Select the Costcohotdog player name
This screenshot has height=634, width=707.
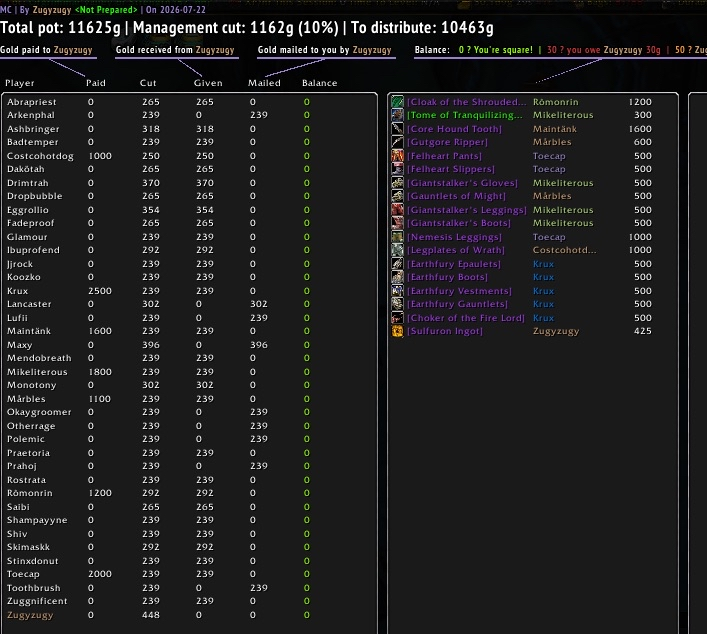40,156
